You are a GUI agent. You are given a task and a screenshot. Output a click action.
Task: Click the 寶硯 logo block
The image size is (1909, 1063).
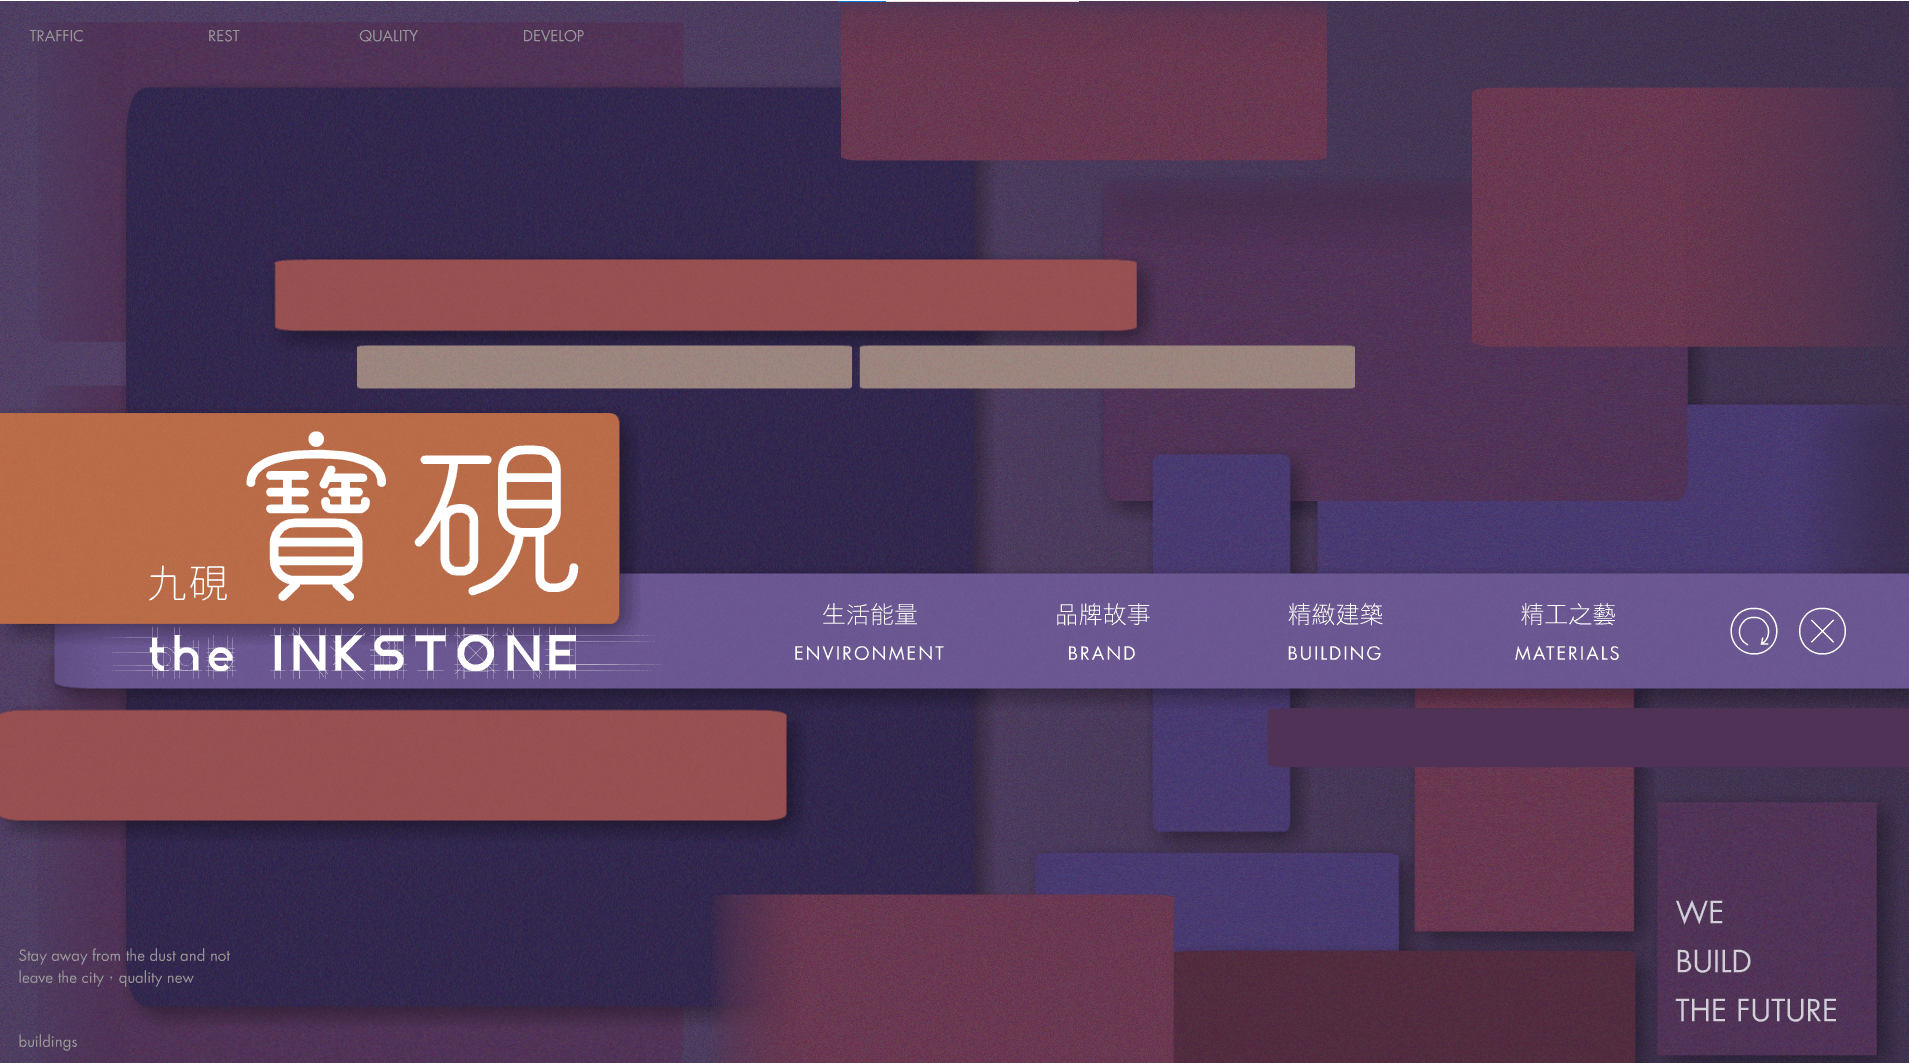click(x=412, y=517)
